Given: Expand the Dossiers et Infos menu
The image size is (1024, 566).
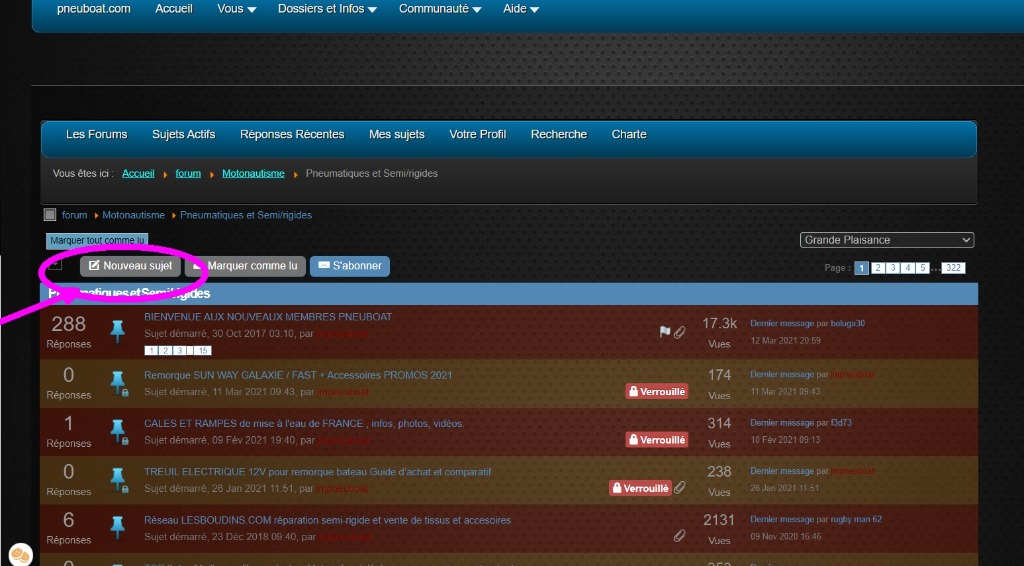Looking at the screenshot, I should pyautogui.click(x=327, y=9).
